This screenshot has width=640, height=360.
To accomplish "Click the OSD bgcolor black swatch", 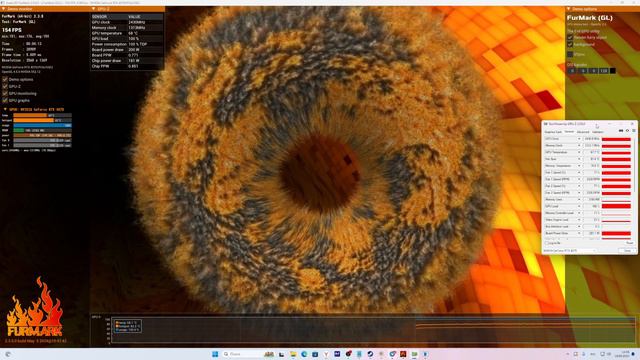I will click(x=613, y=71).
